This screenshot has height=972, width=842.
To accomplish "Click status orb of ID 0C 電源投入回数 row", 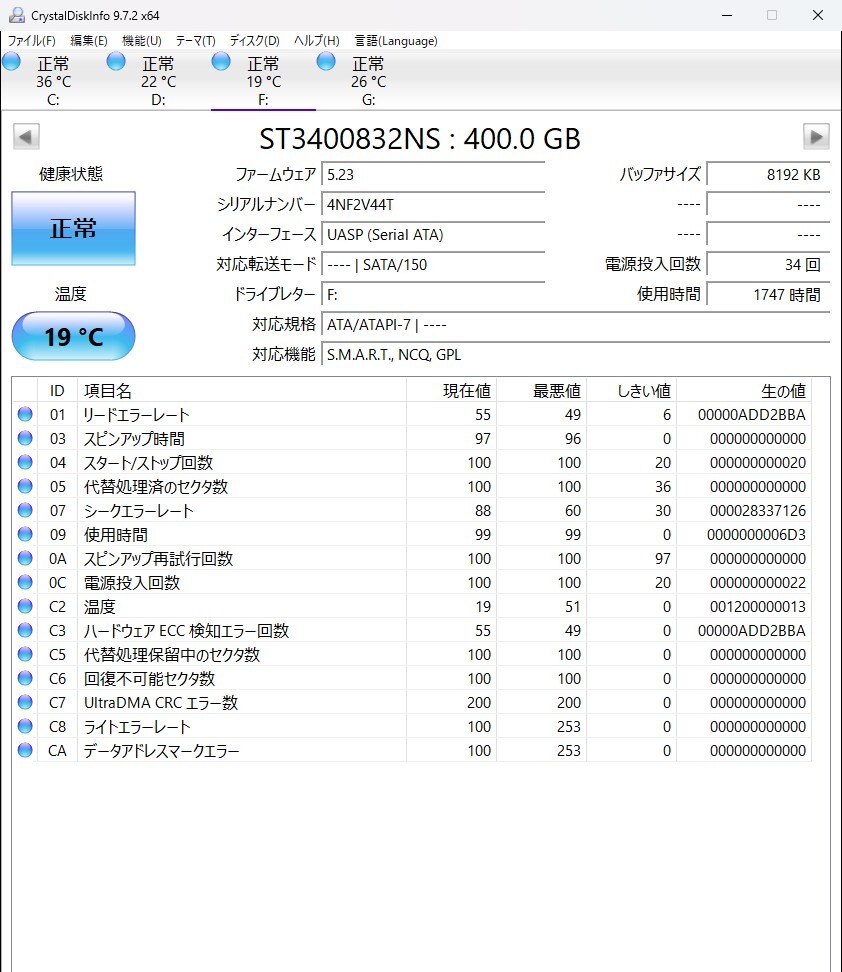I will 25,582.
